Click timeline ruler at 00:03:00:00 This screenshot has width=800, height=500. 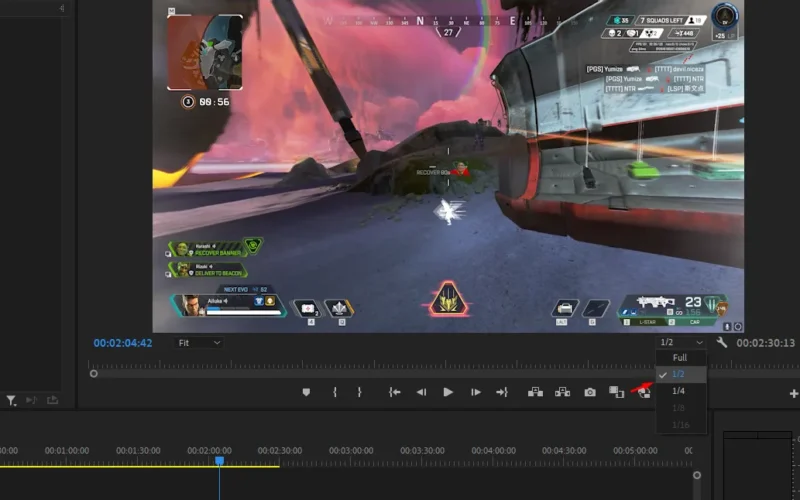(x=351, y=451)
